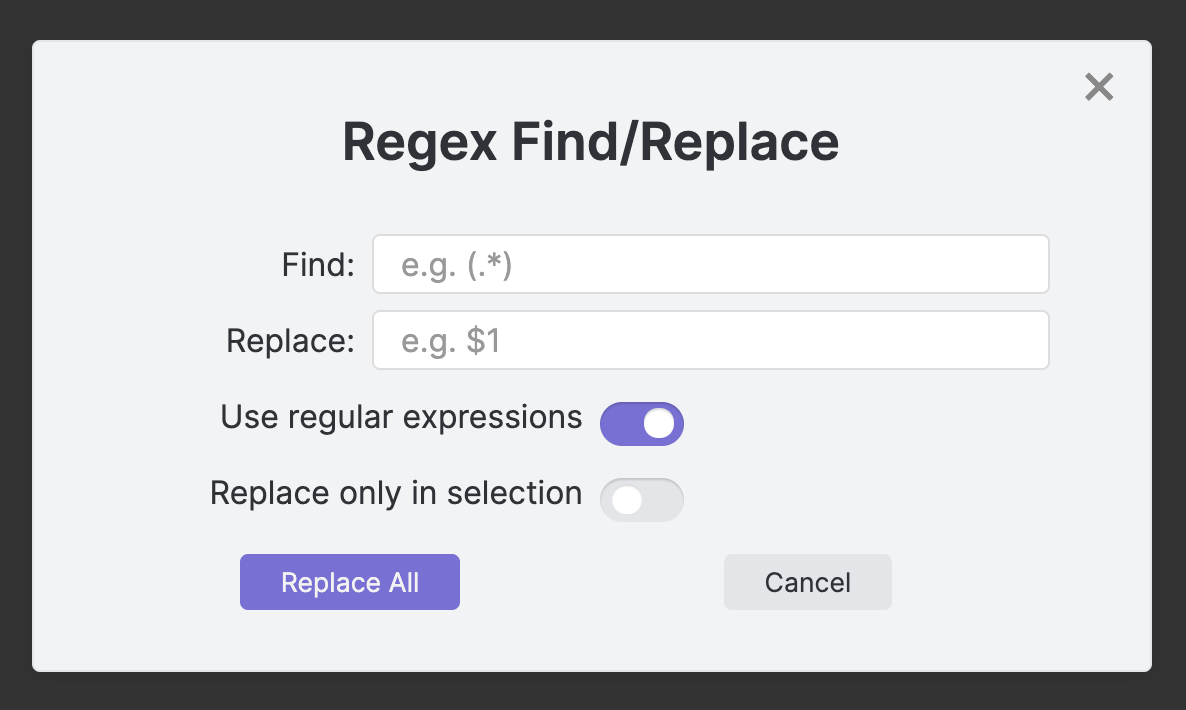The image size is (1186, 710).
Task: Click Cancel to dismiss the dialog
Action: [x=807, y=581]
